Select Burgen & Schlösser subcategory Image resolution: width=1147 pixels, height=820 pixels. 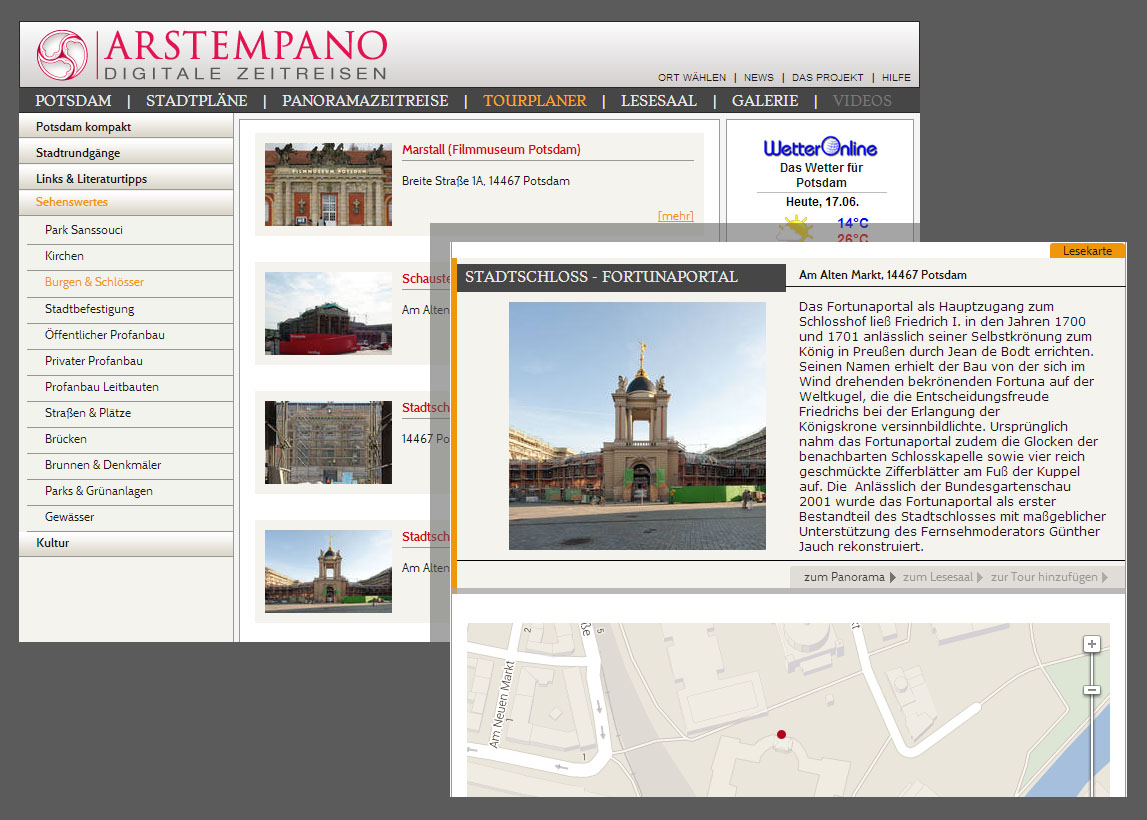coord(129,282)
